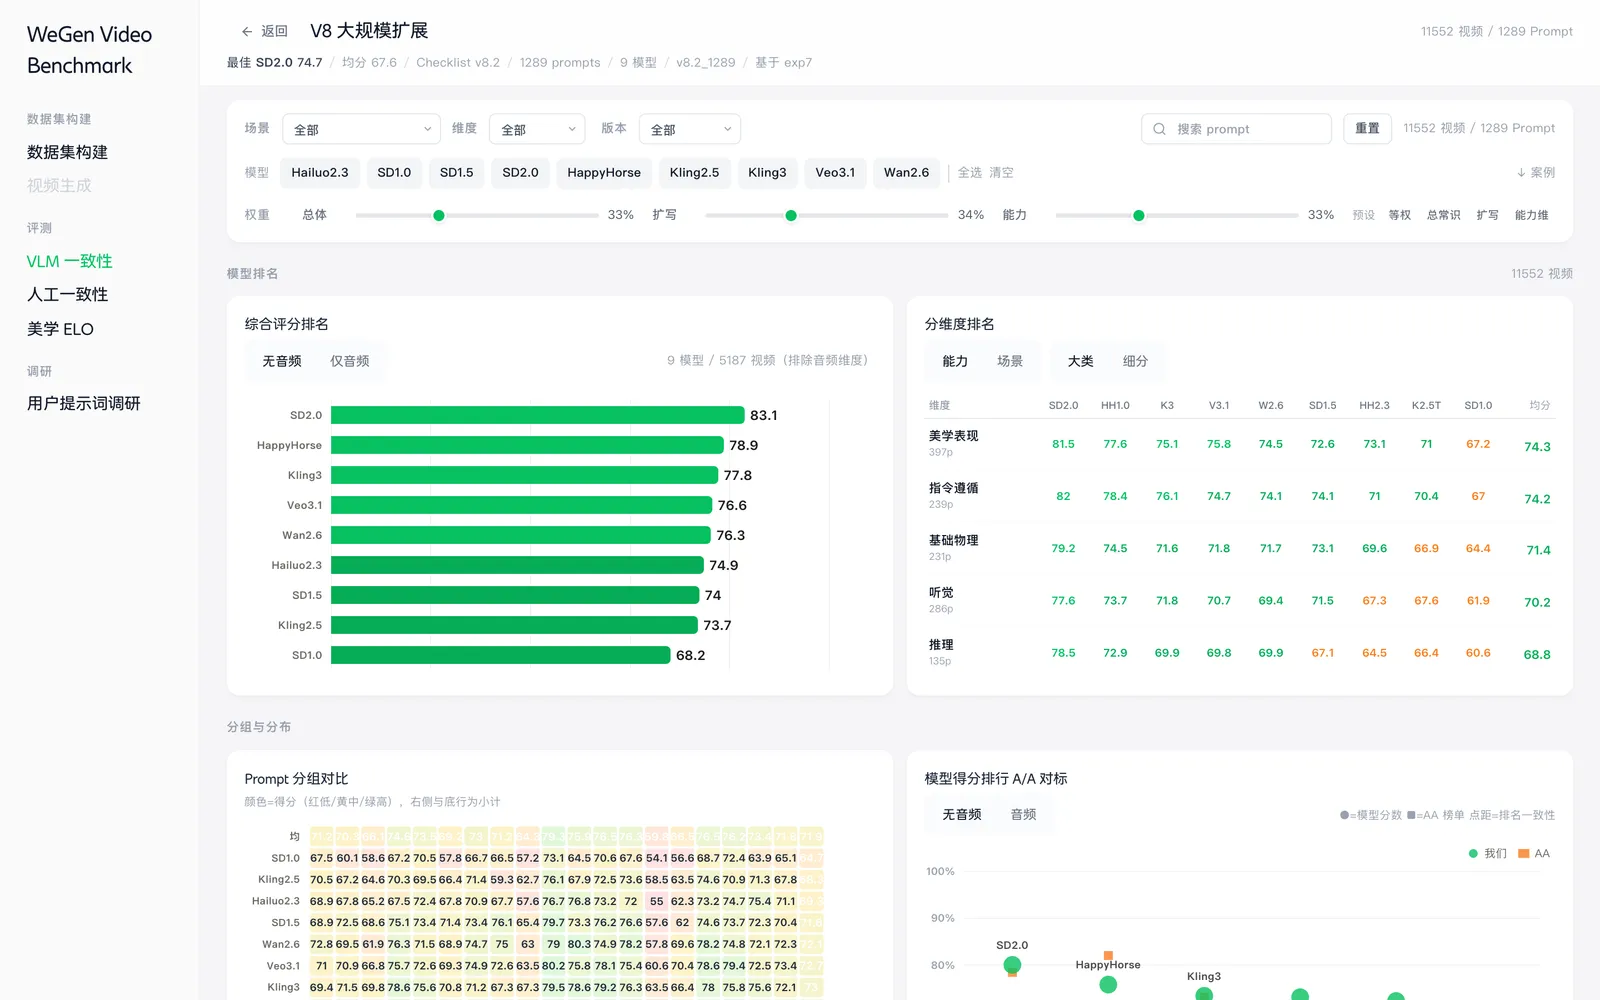
Task: Open the 场景 dropdown set to 全部
Action: (x=362, y=129)
